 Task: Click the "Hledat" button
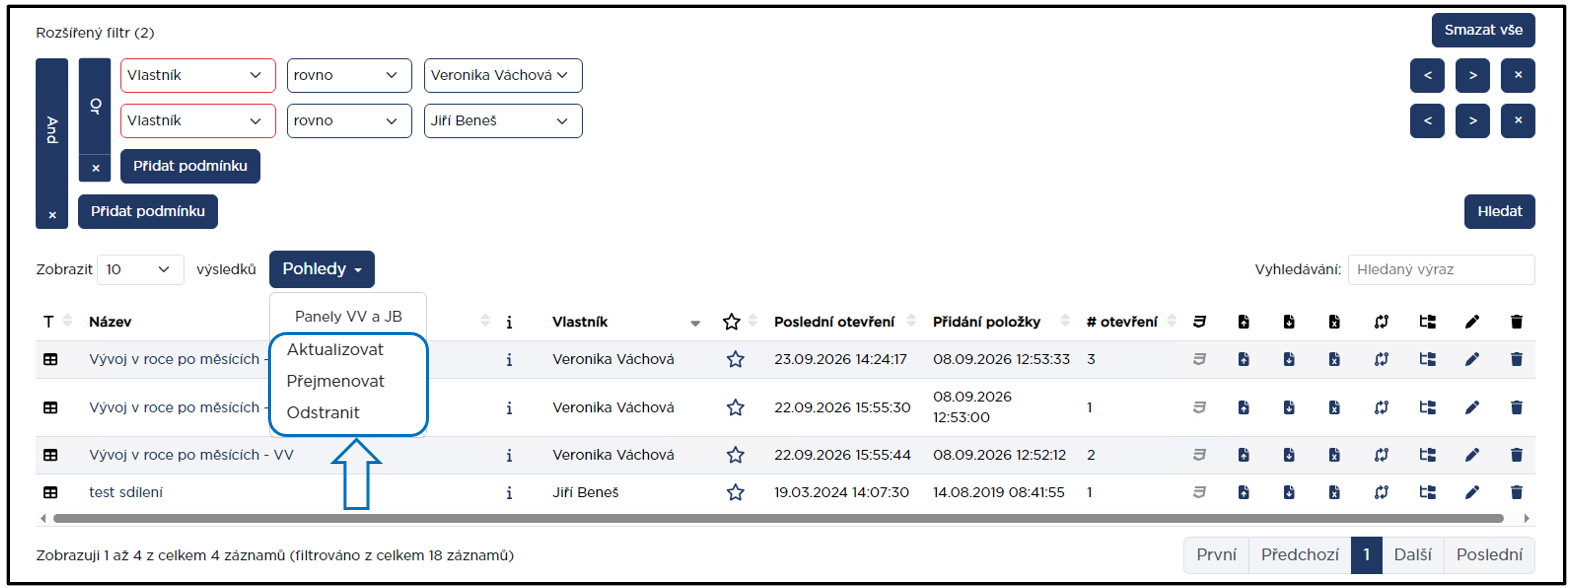pyautogui.click(x=1499, y=211)
